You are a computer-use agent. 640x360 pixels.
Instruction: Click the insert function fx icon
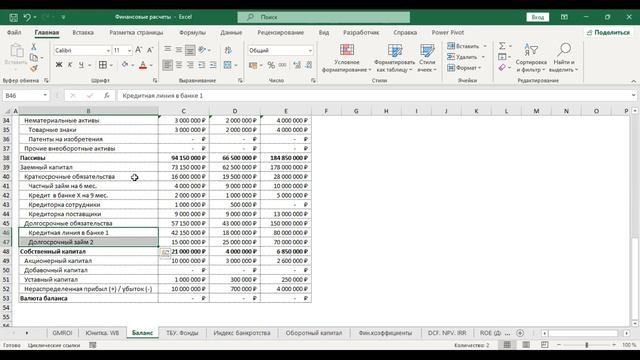(107, 96)
